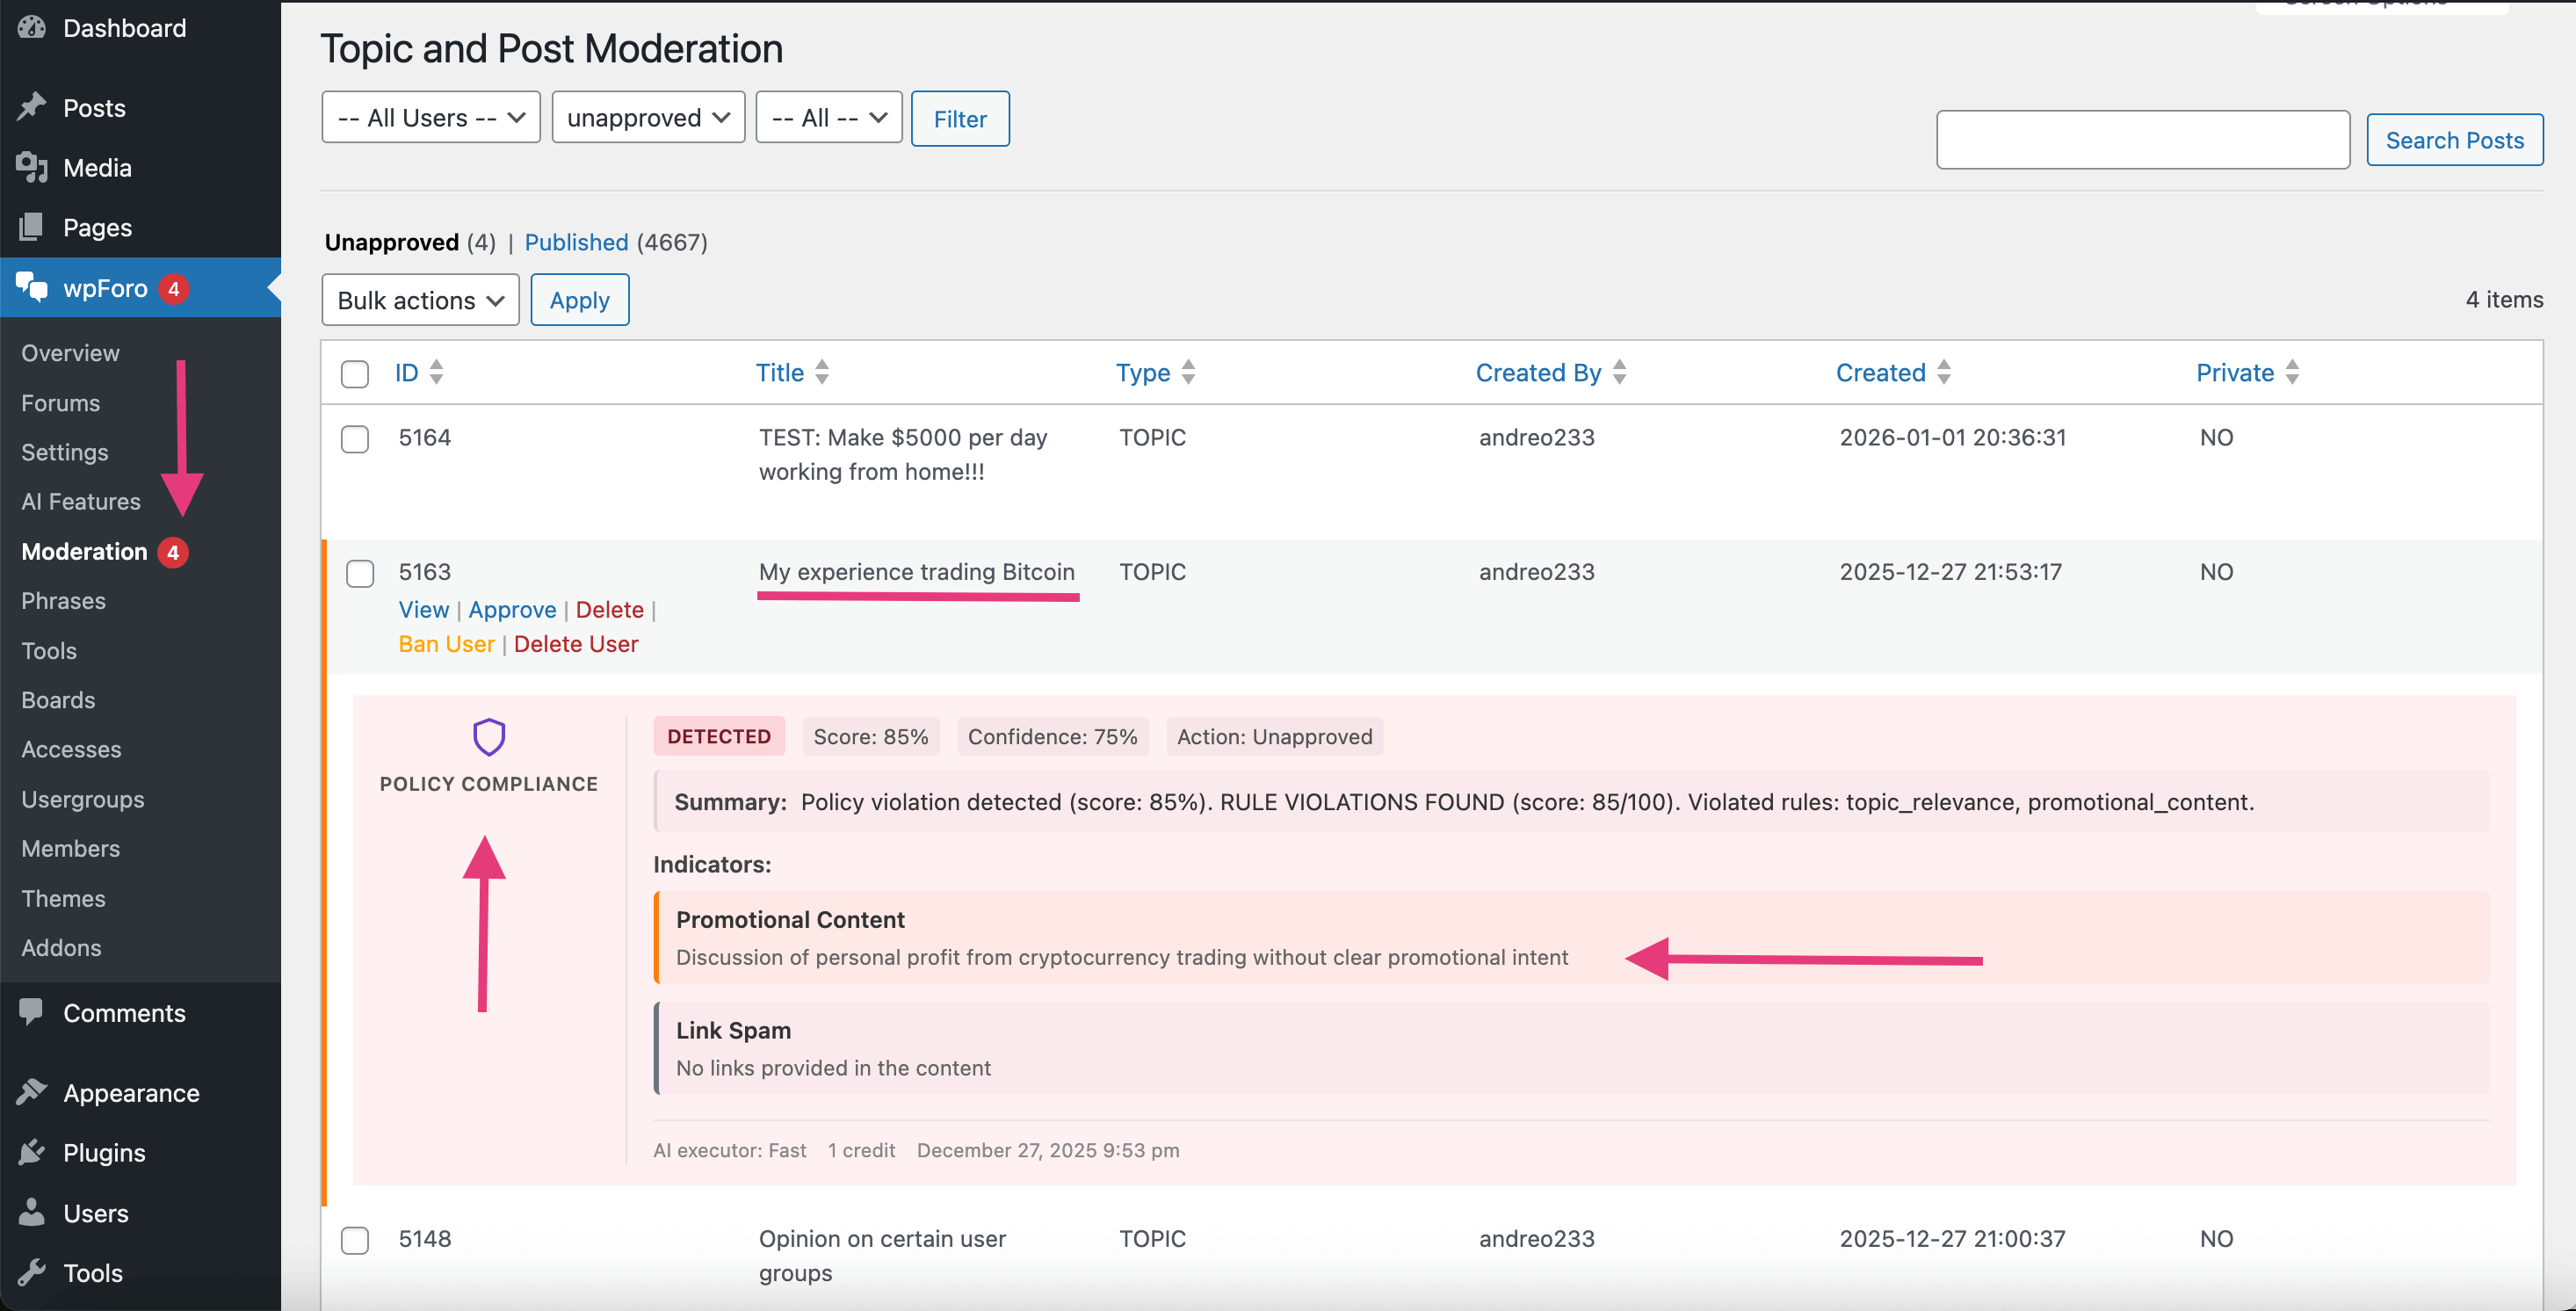The image size is (2576, 1311).
Task: Click the Search Posts button
Action: coord(2455,140)
